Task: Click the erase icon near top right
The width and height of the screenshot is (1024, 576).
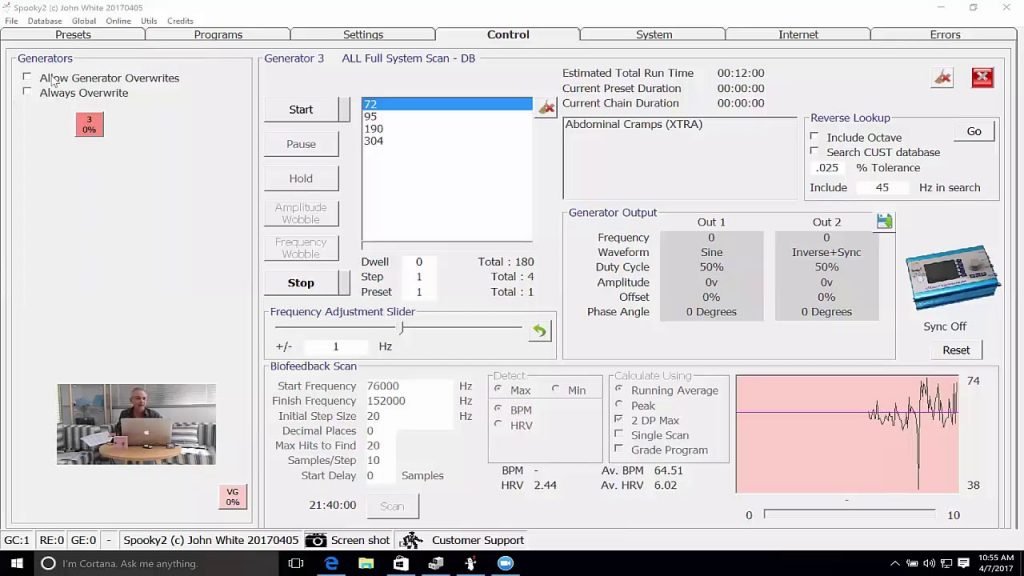Action: [942, 78]
